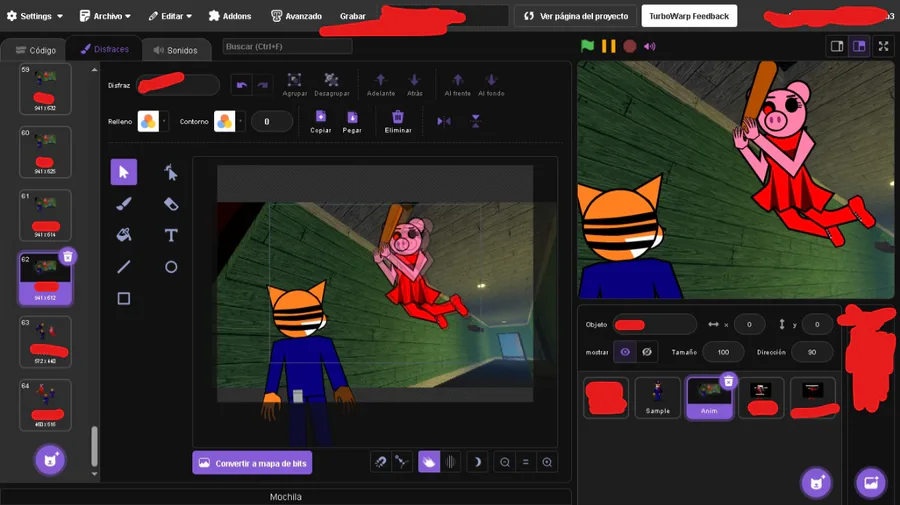The width and height of the screenshot is (900, 505).
Task: Click Convertir a mapa de bits
Action: pos(252,463)
